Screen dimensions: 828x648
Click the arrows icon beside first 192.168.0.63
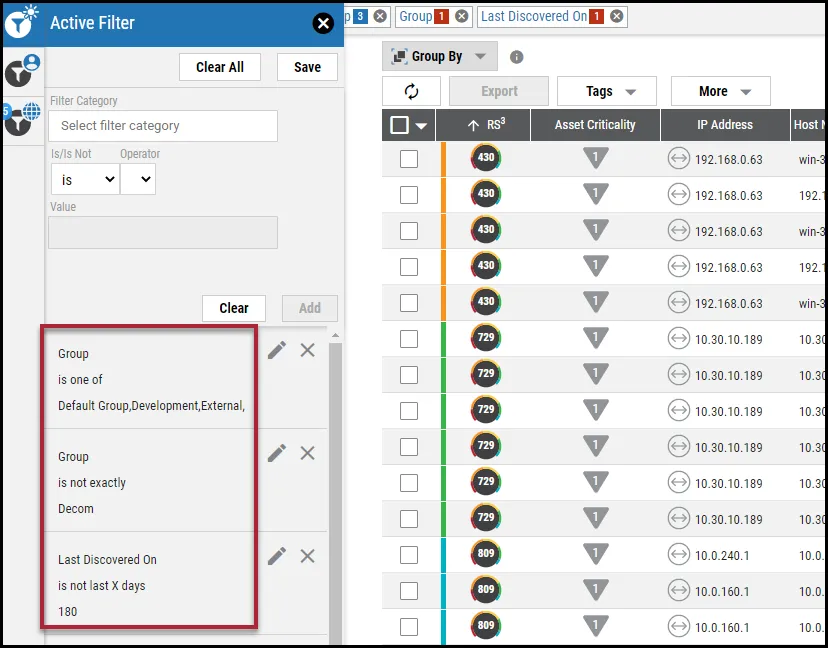pyautogui.click(x=679, y=158)
